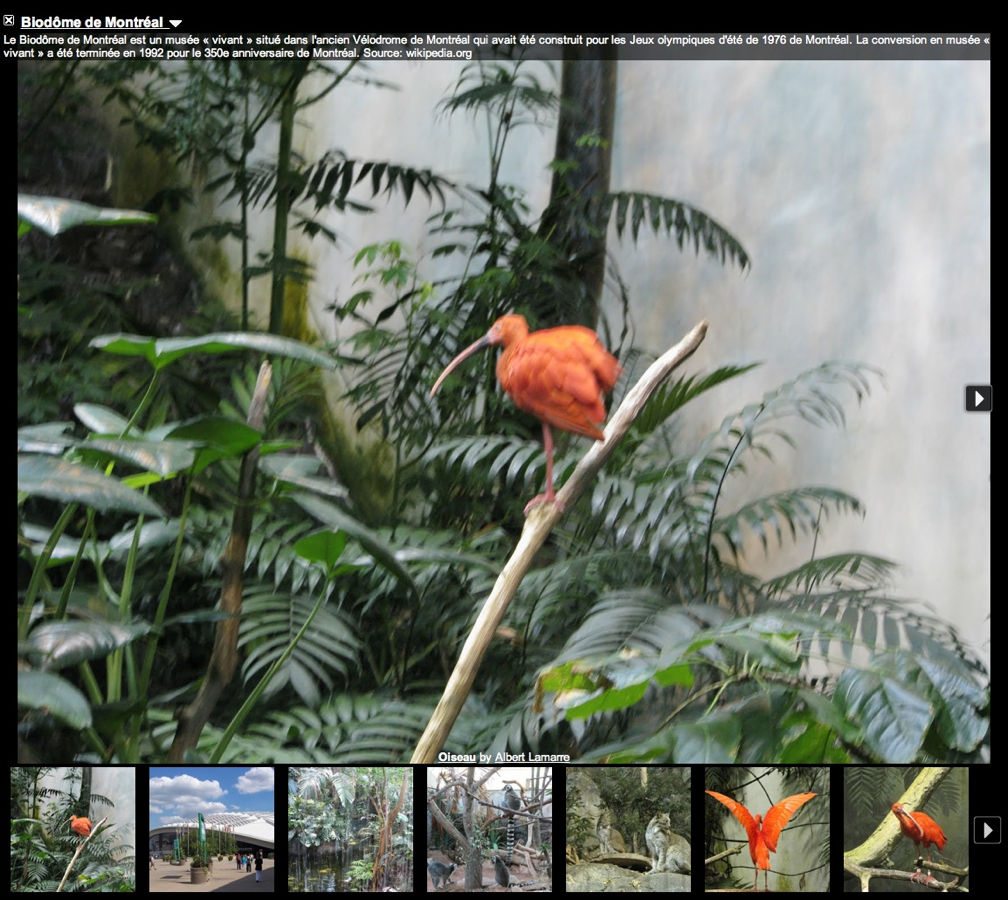This screenshot has height=900, width=1008.
Task: Visit photographer Albert Lamarre's link
Action: click(532, 757)
